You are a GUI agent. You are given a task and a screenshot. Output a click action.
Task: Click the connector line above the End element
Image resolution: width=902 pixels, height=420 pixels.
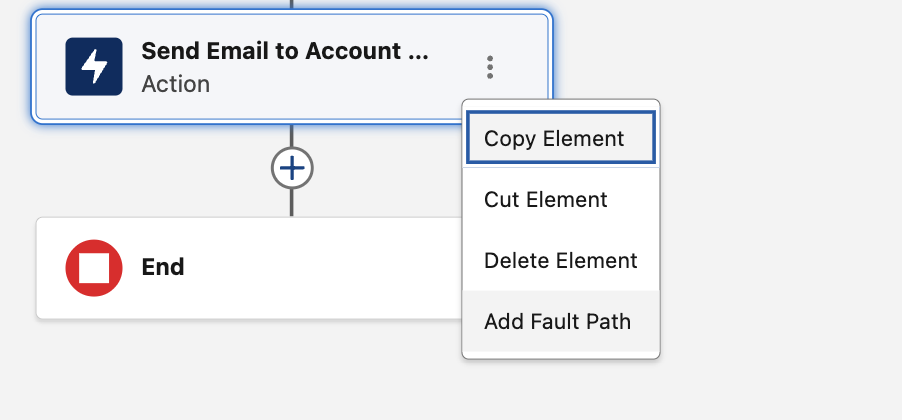pyautogui.click(x=292, y=202)
